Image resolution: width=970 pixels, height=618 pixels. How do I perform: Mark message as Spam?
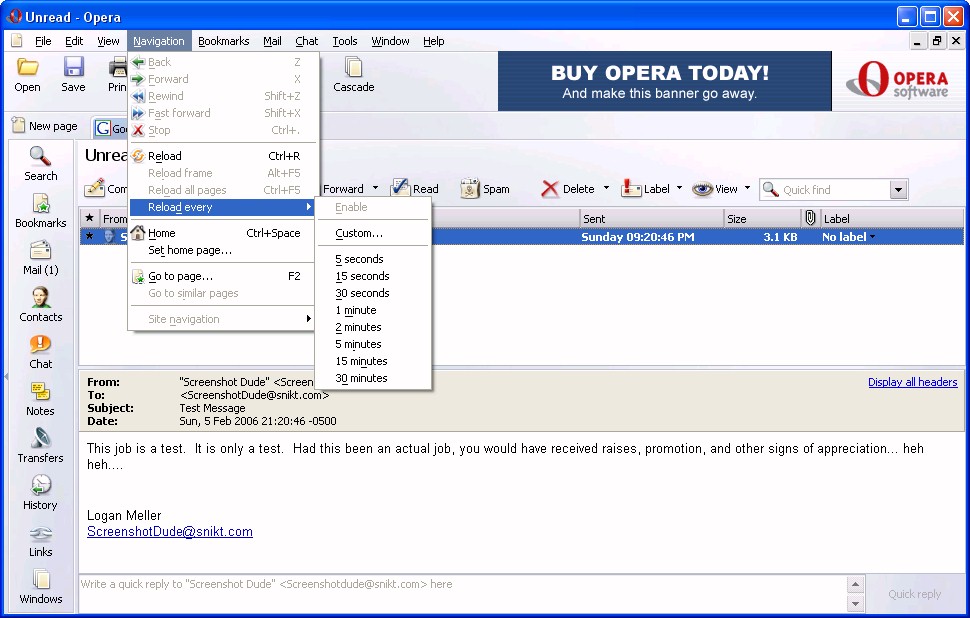pos(484,189)
